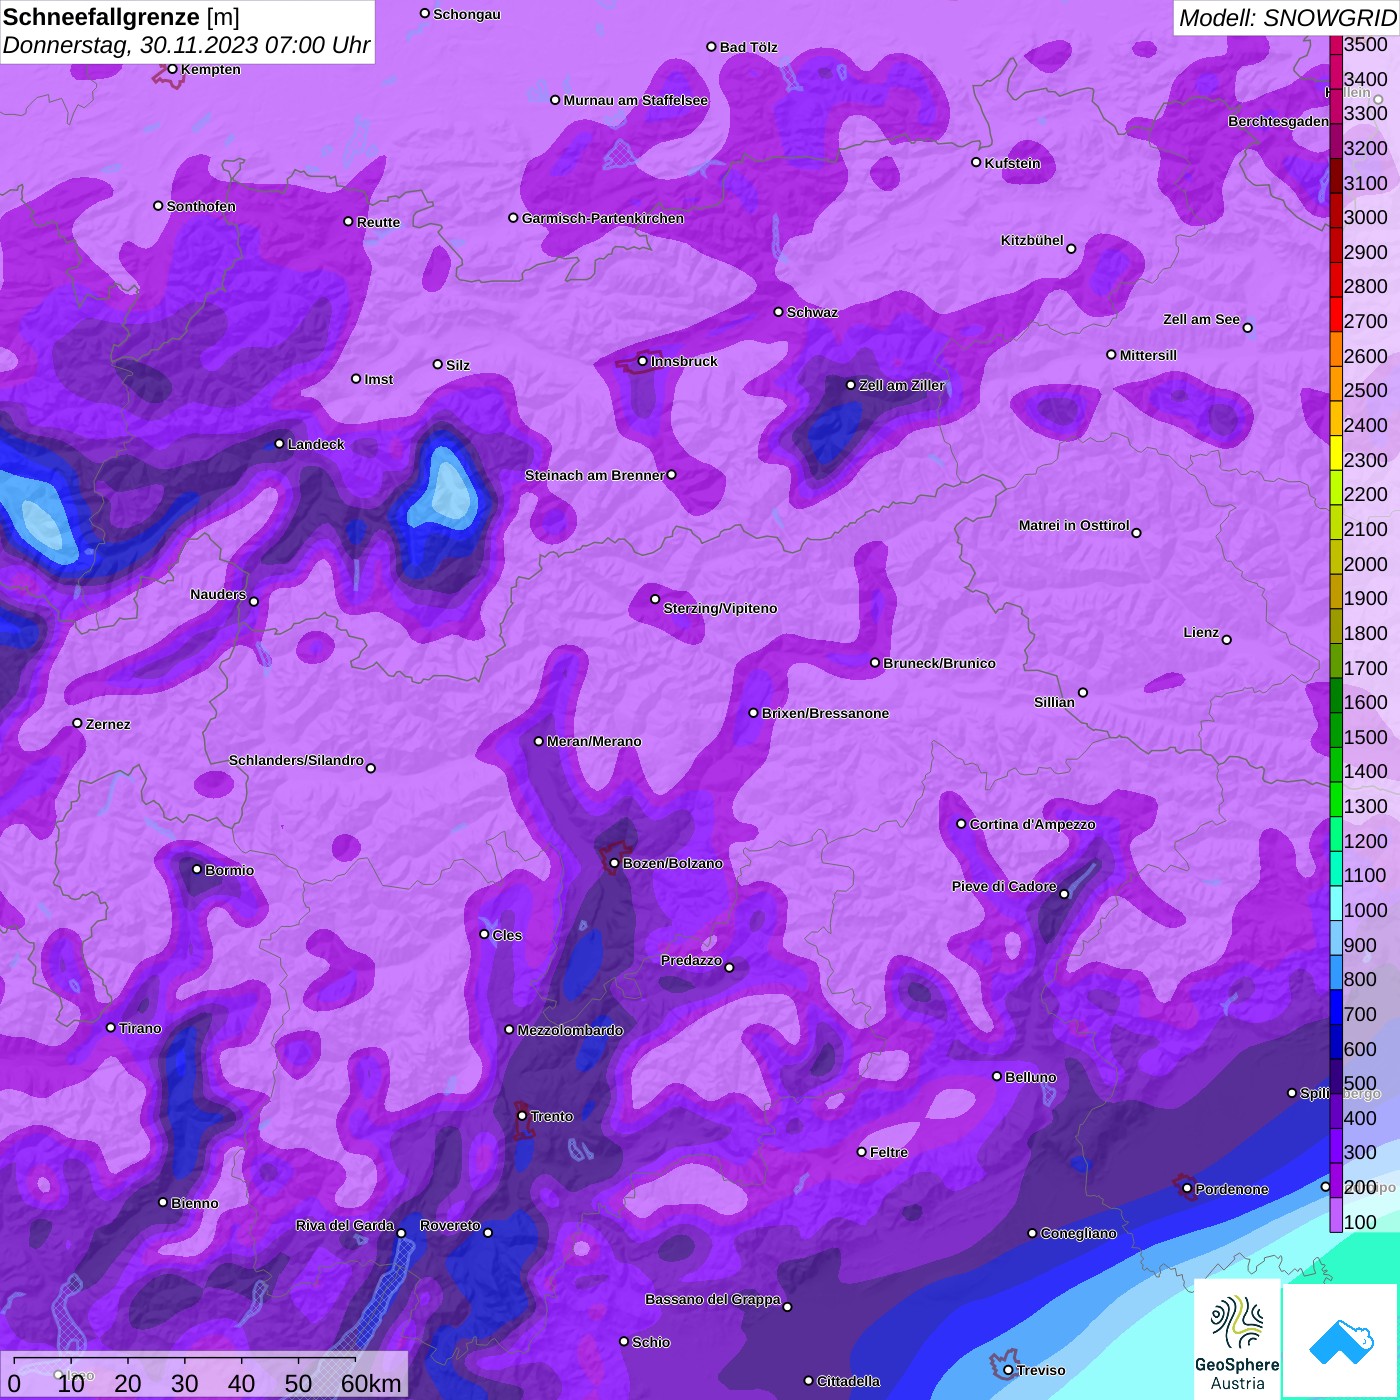This screenshot has width=1400, height=1400.
Task: Click the Kitzbühel label
Action: [1032, 240]
